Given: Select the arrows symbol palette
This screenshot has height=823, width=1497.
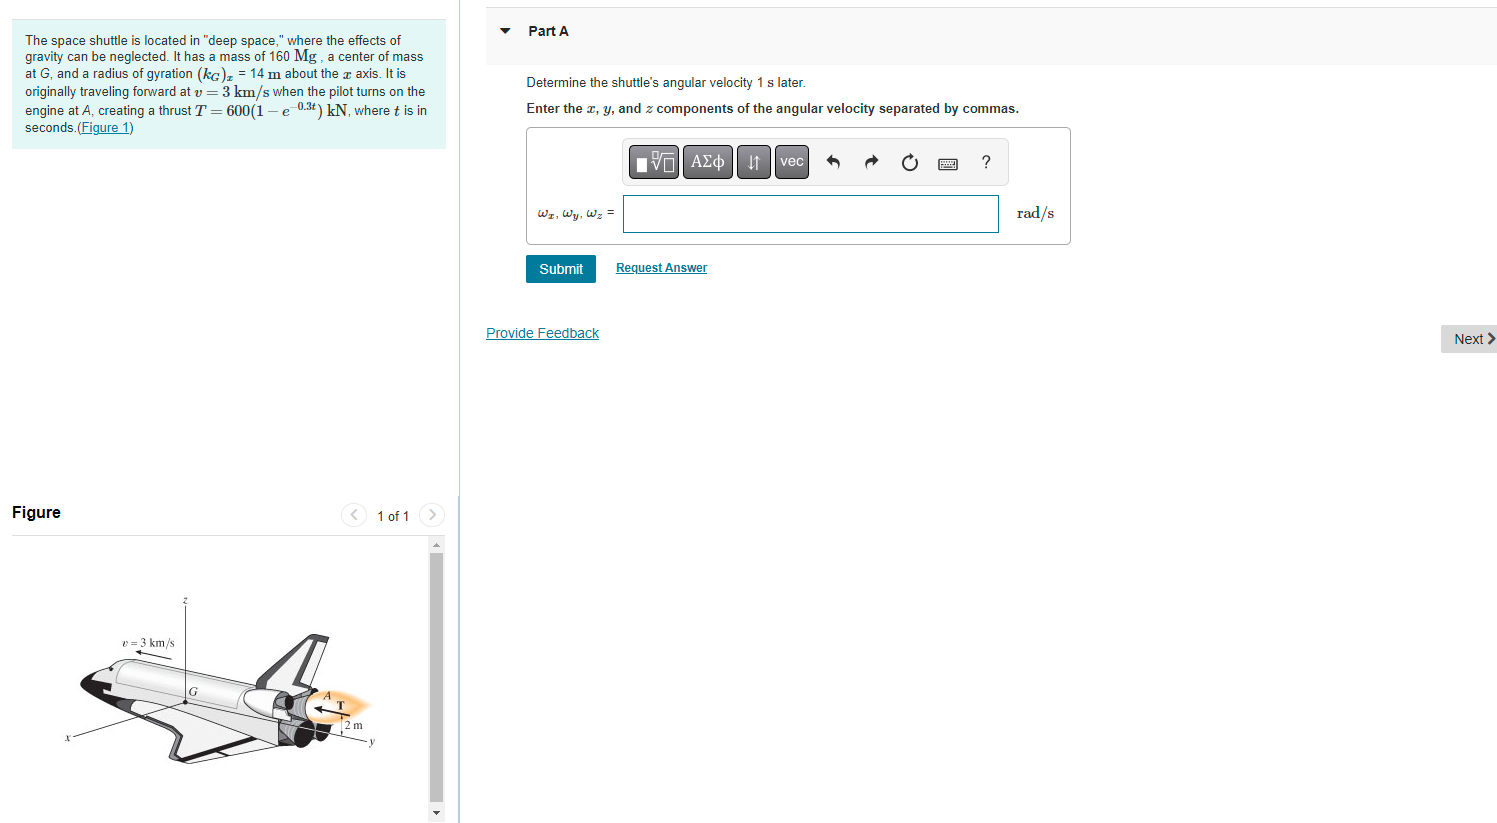Looking at the screenshot, I should point(753,161).
